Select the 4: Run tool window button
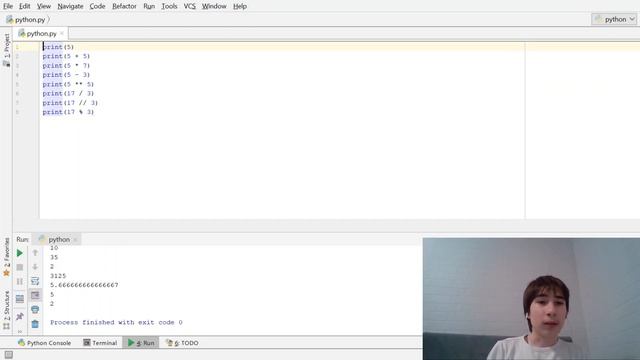 click(x=141, y=343)
